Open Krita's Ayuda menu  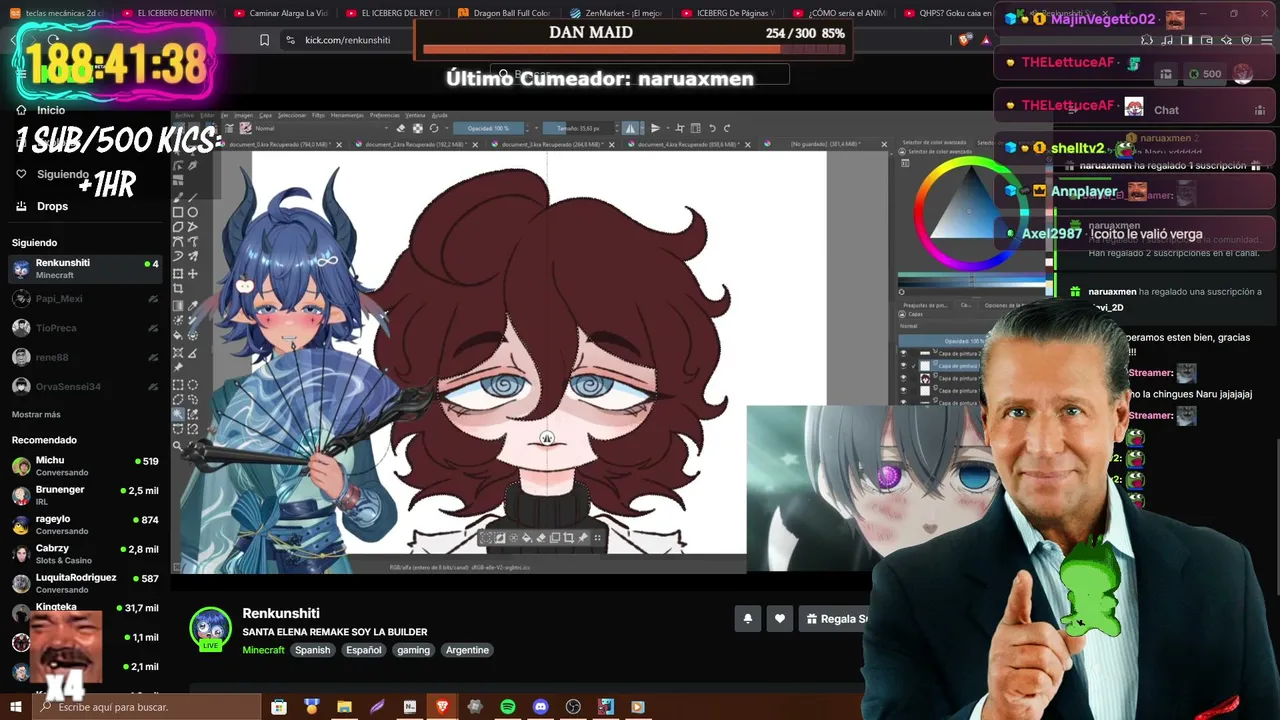tap(439, 115)
